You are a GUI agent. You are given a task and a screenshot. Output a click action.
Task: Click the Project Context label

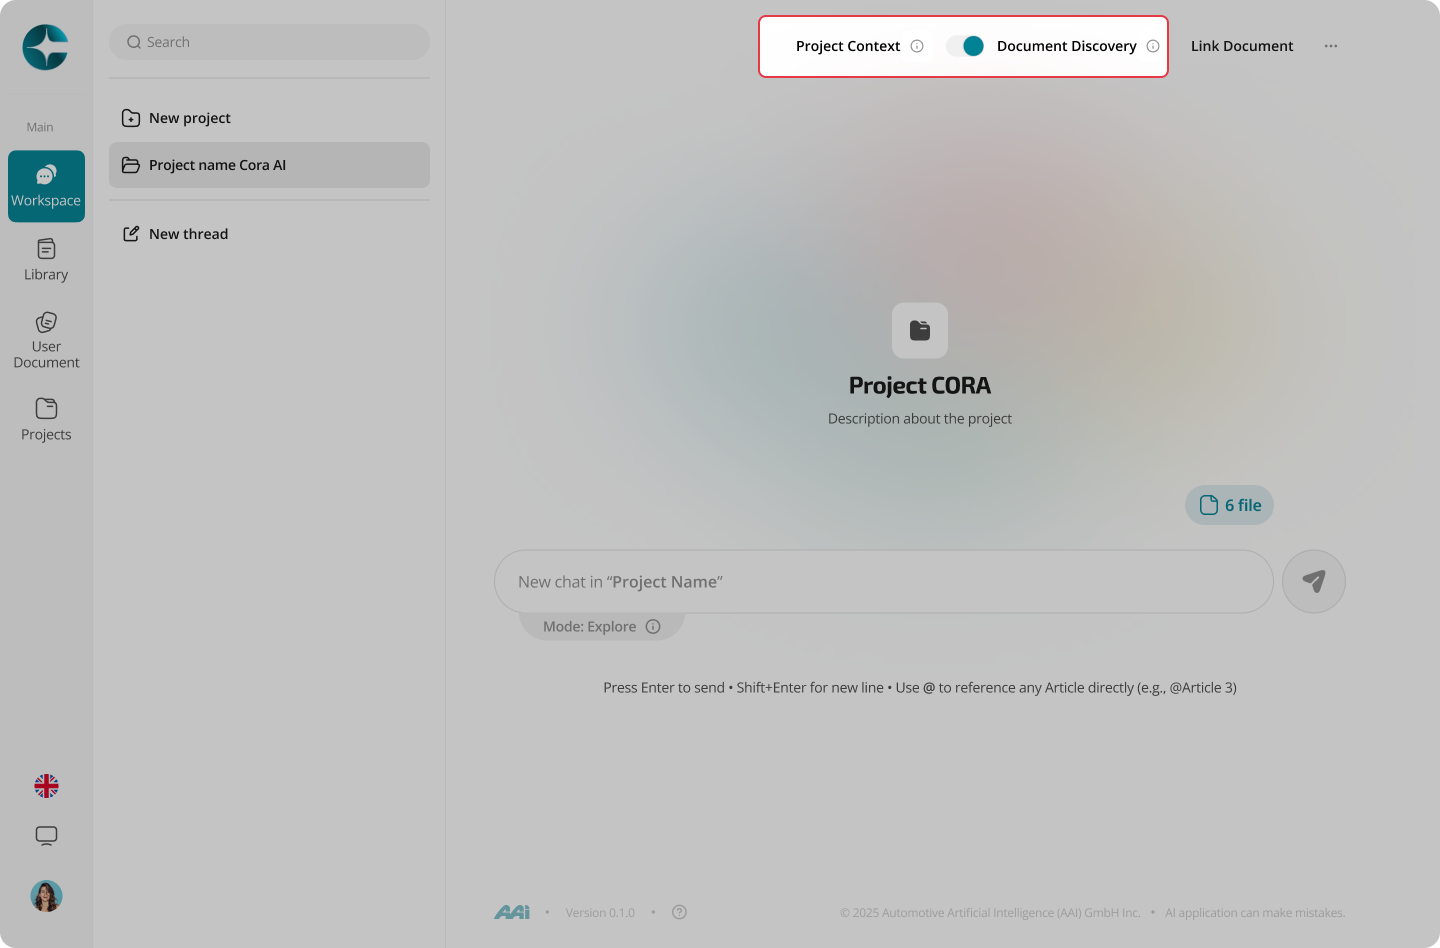click(848, 46)
